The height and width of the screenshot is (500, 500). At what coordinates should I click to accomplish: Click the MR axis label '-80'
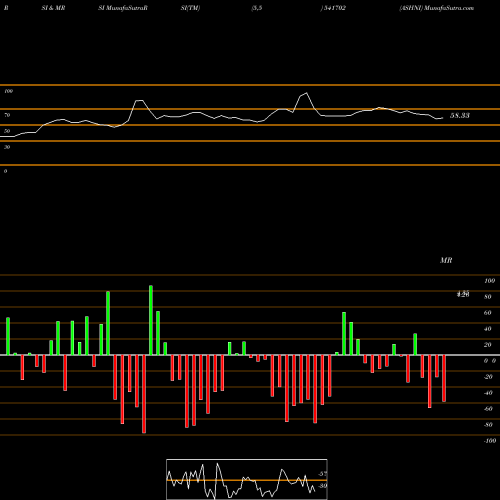pyautogui.click(x=488, y=425)
